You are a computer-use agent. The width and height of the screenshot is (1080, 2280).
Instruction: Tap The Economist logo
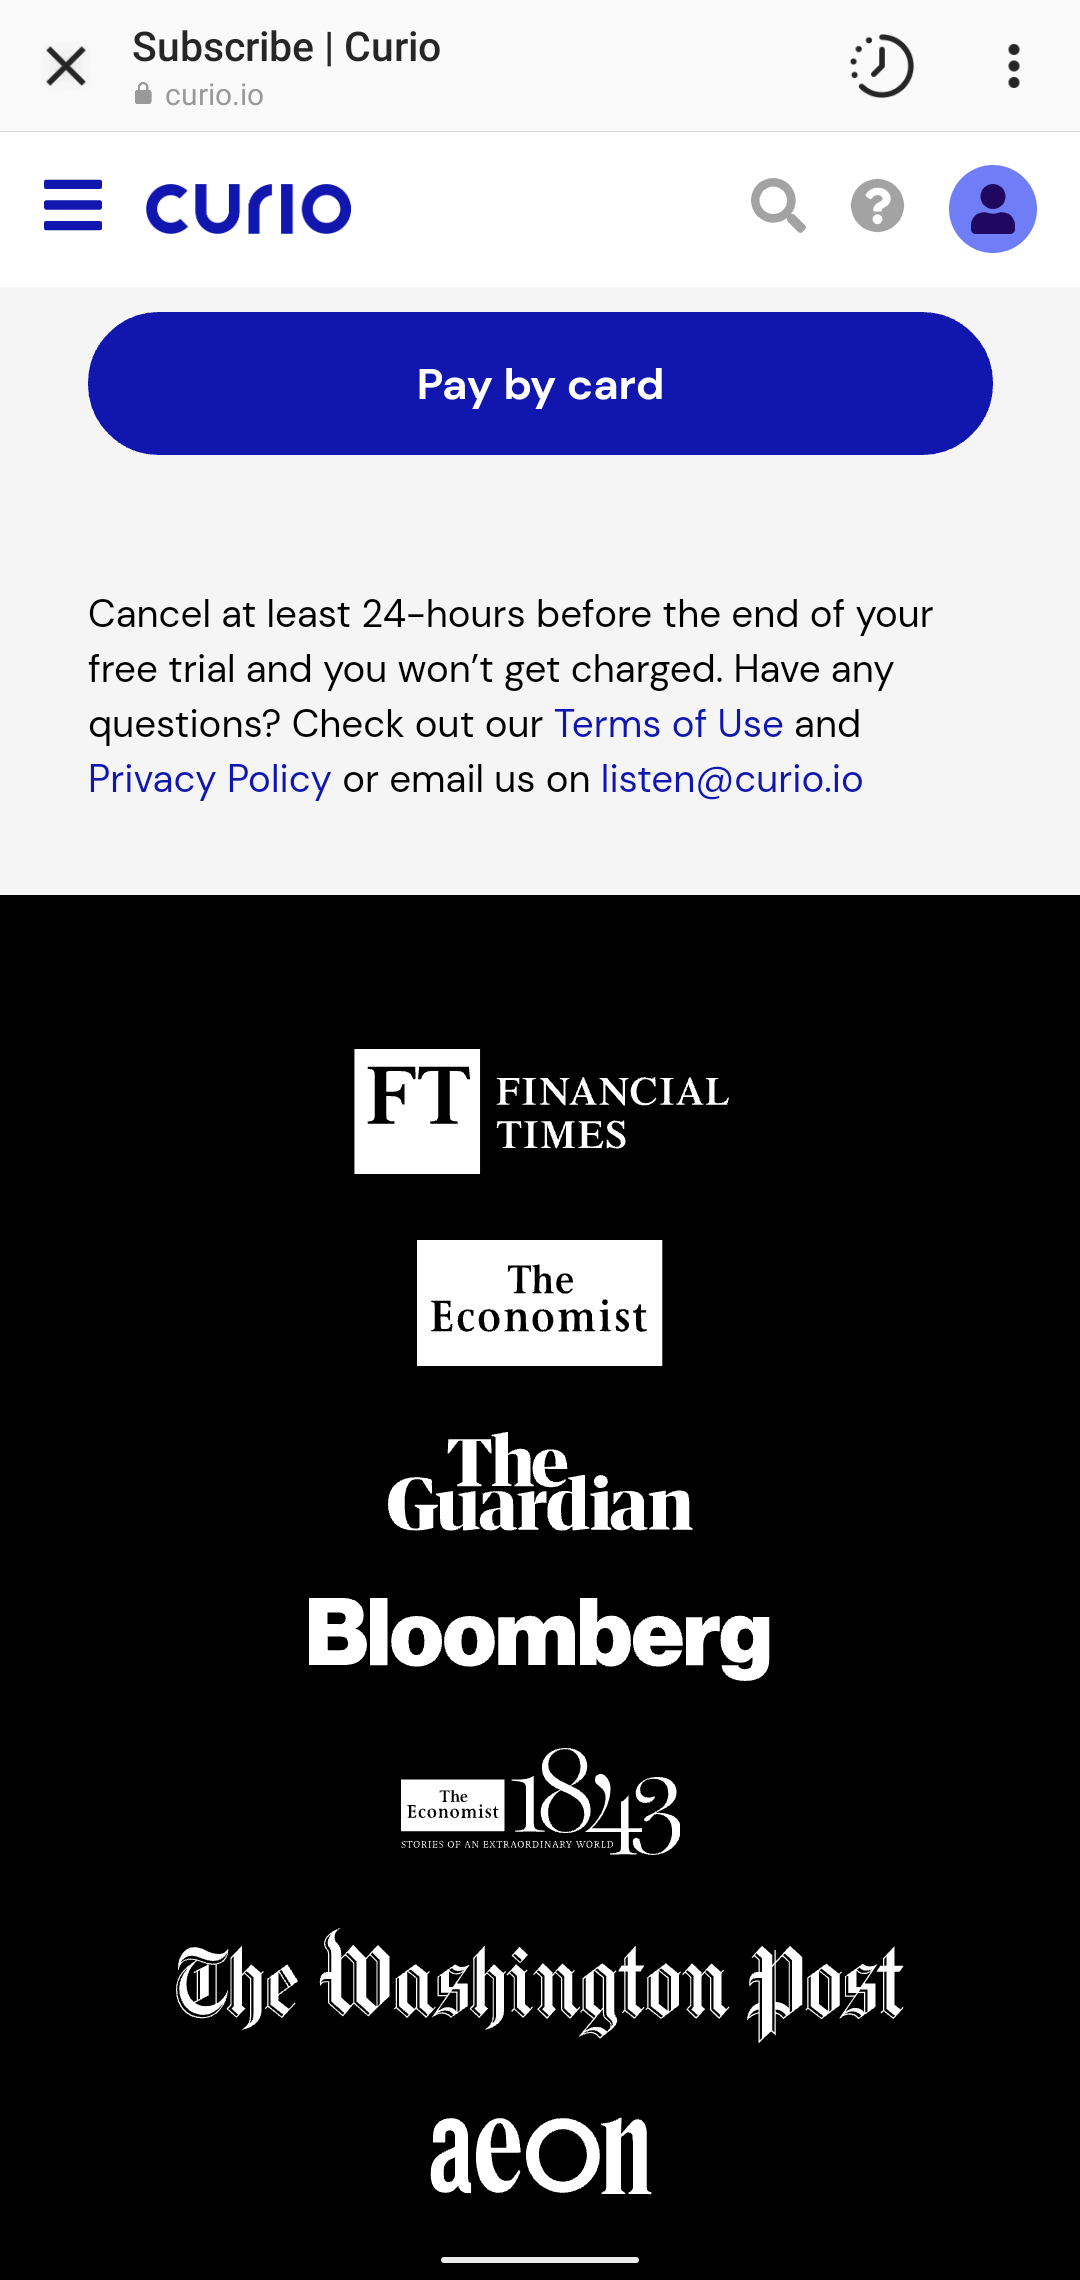(539, 1302)
